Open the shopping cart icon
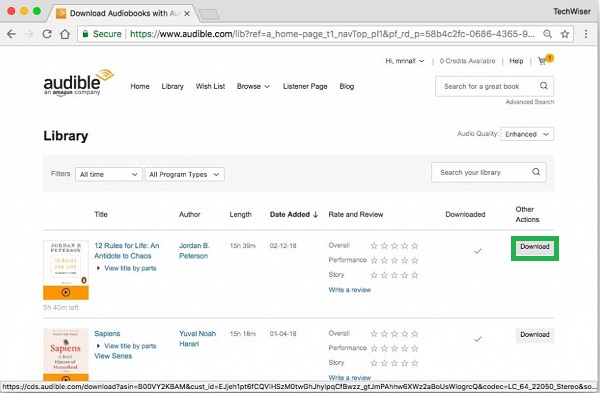The height and width of the screenshot is (393, 600). pos(543,61)
